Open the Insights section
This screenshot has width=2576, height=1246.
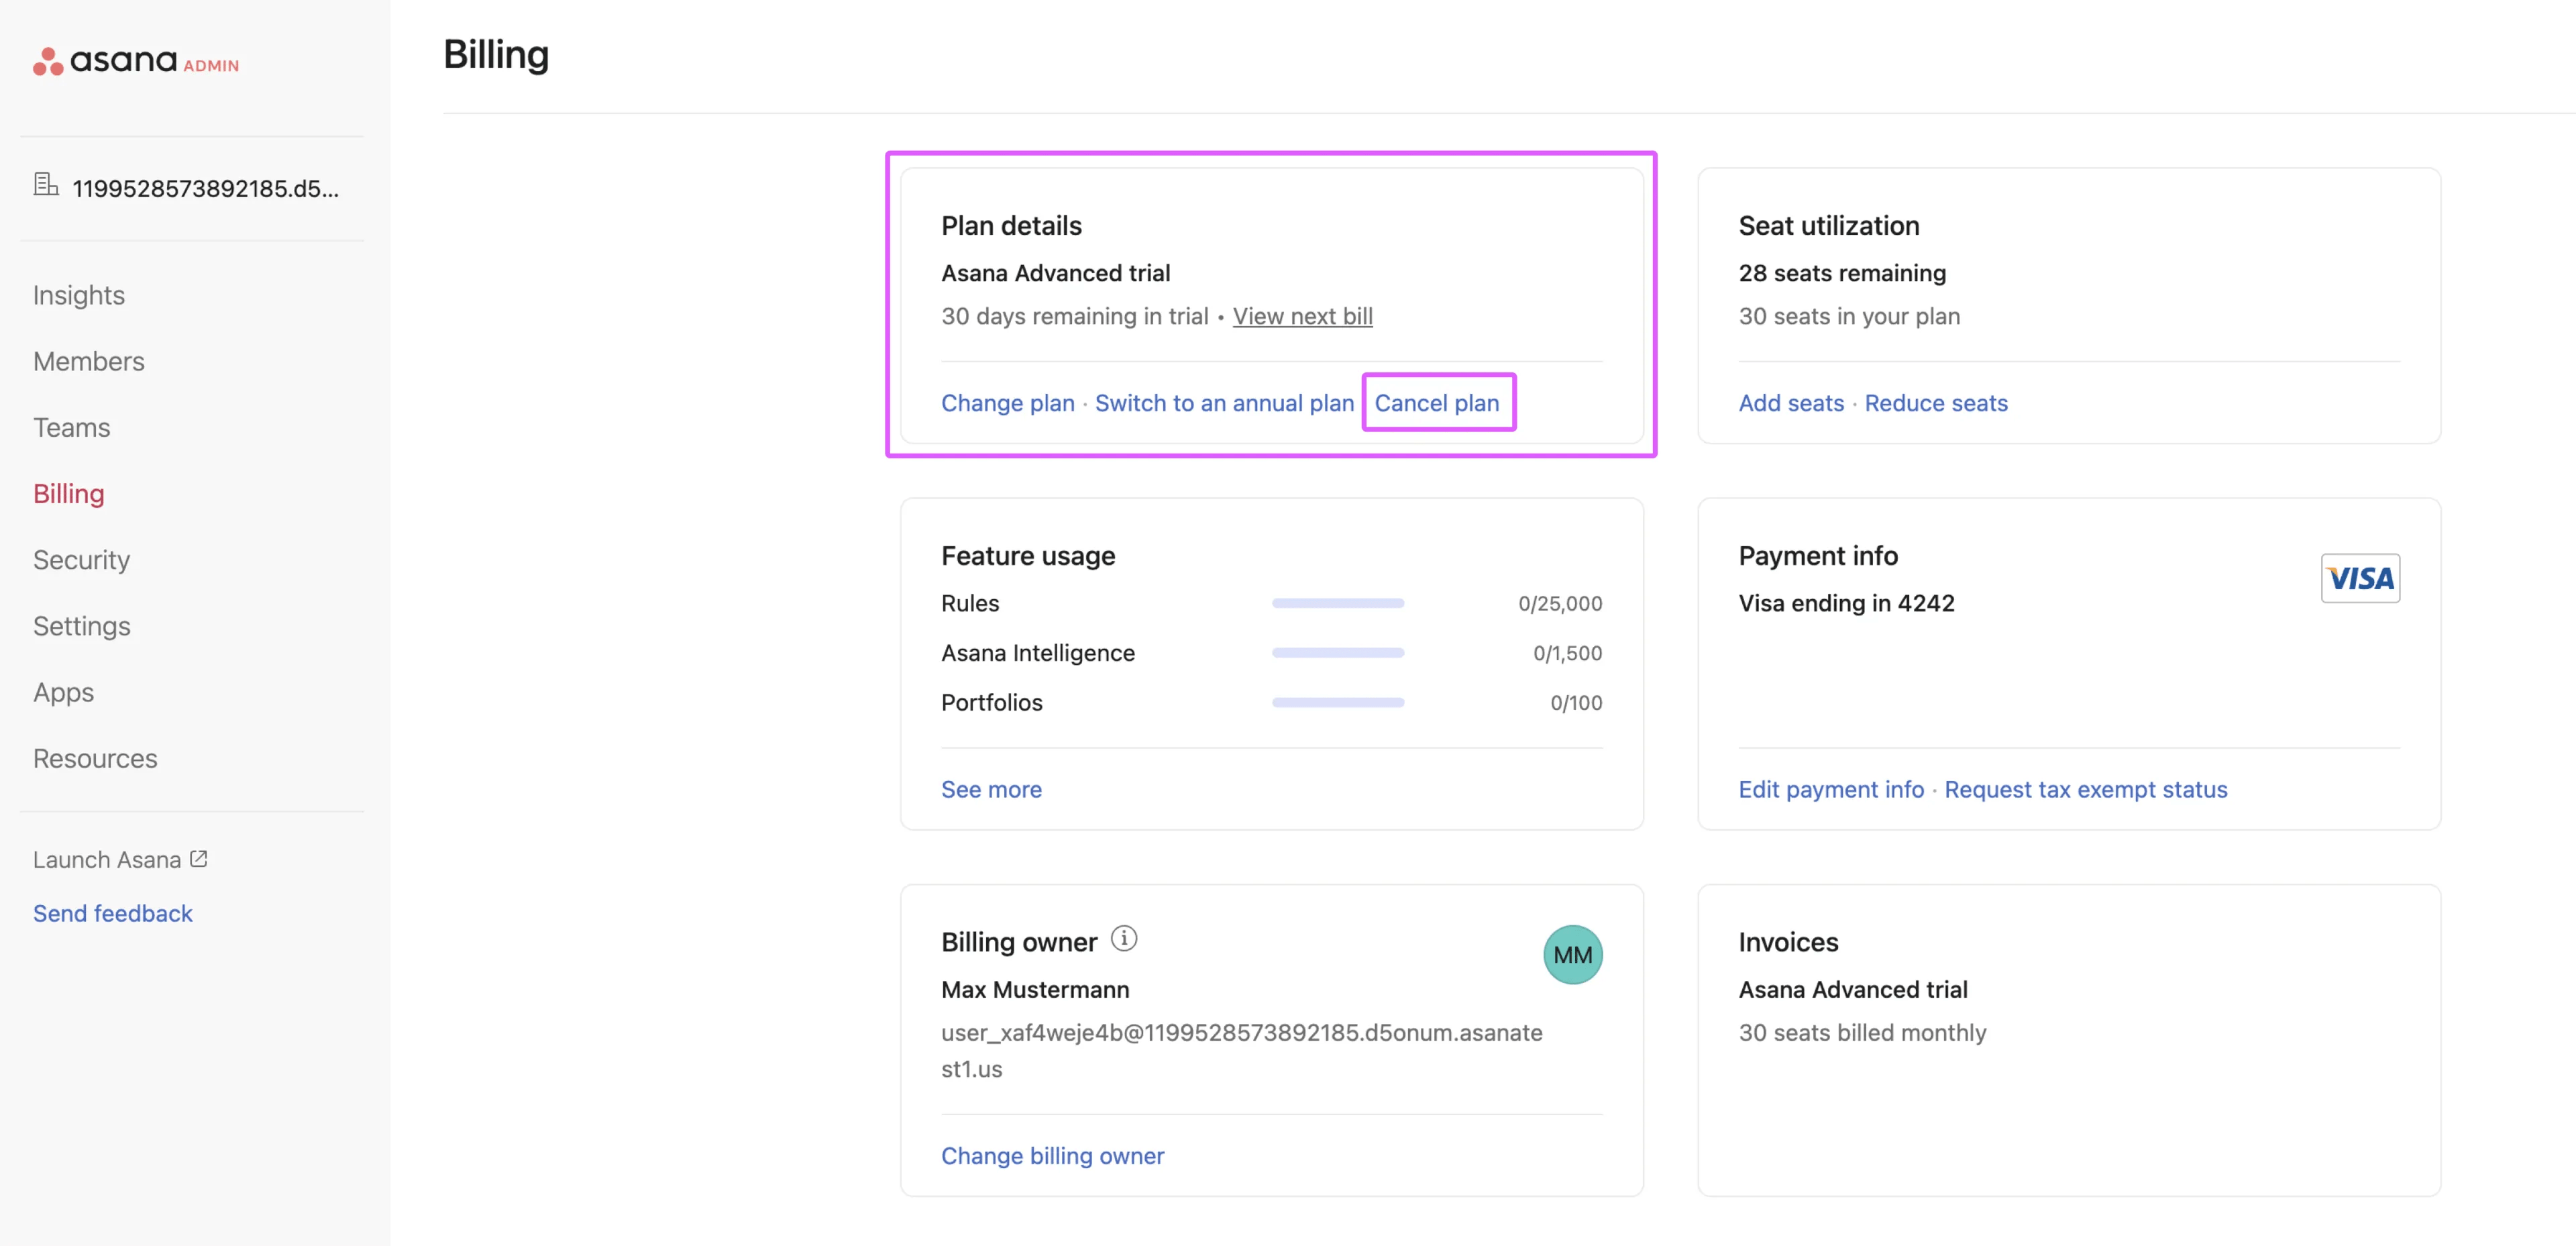(79, 295)
